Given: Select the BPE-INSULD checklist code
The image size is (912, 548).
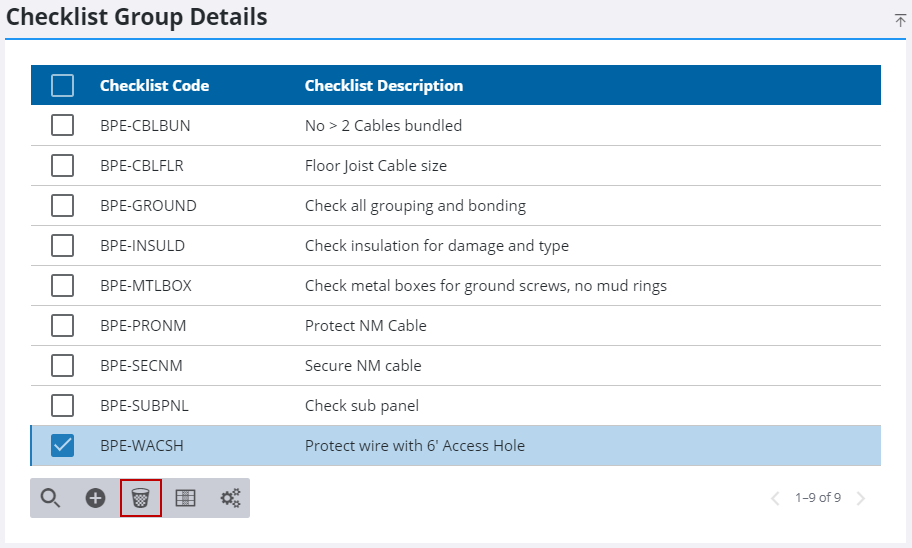Looking at the screenshot, I should 142,246.
